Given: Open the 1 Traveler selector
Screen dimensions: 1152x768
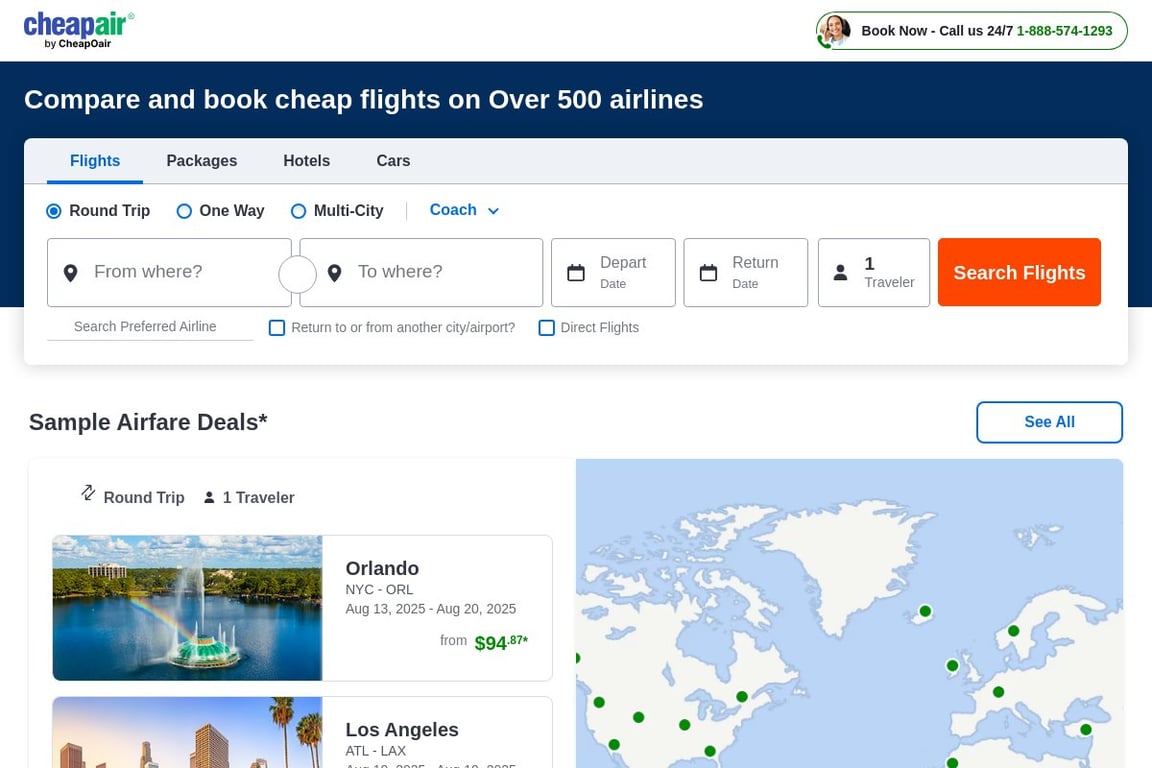Looking at the screenshot, I should 874,273.
